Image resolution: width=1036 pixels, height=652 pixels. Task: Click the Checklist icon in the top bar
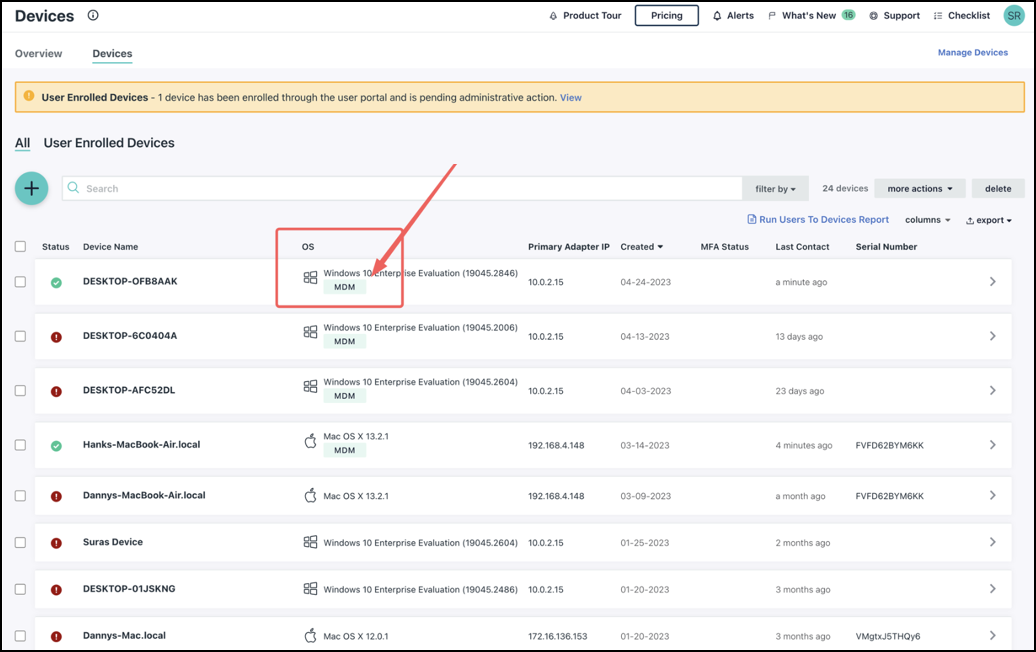[936, 15]
